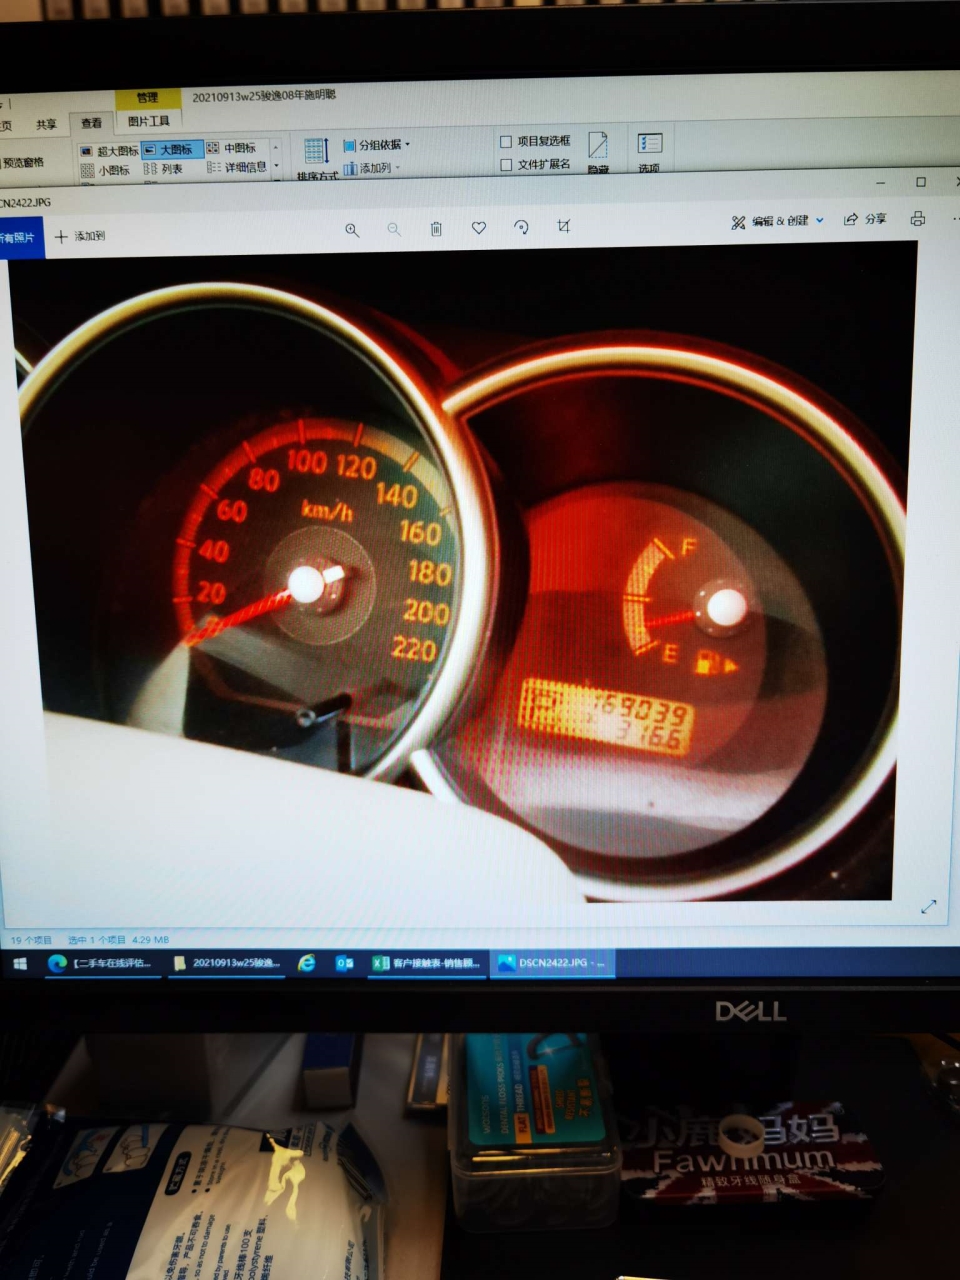Open Outlook from the taskbar
Image resolution: width=960 pixels, height=1280 pixels.
coord(344,963)
